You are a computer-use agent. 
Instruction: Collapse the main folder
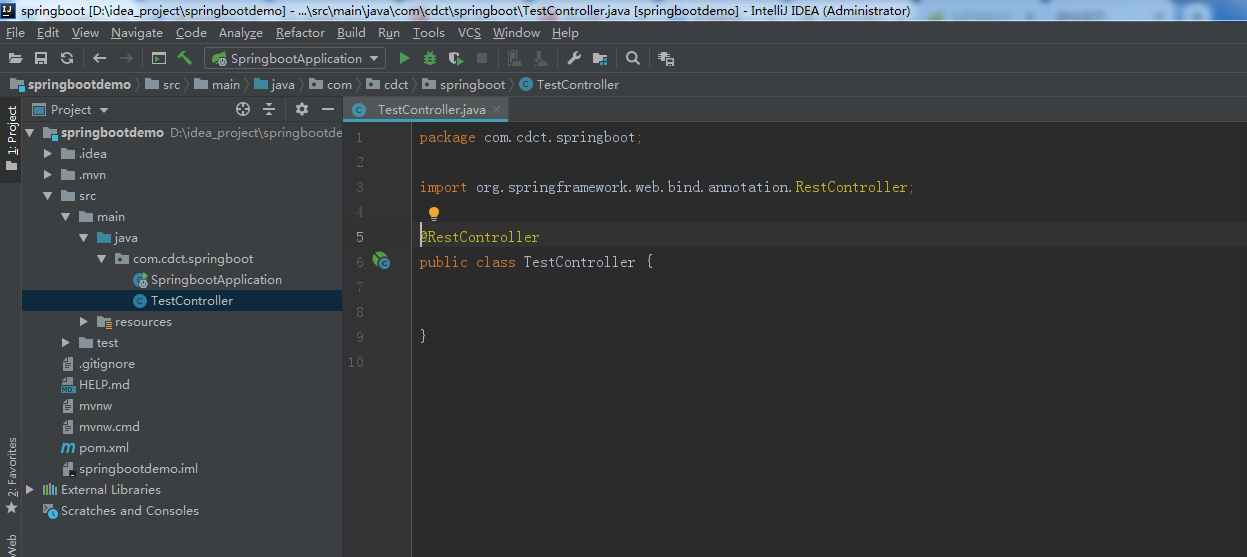[66, 217]
